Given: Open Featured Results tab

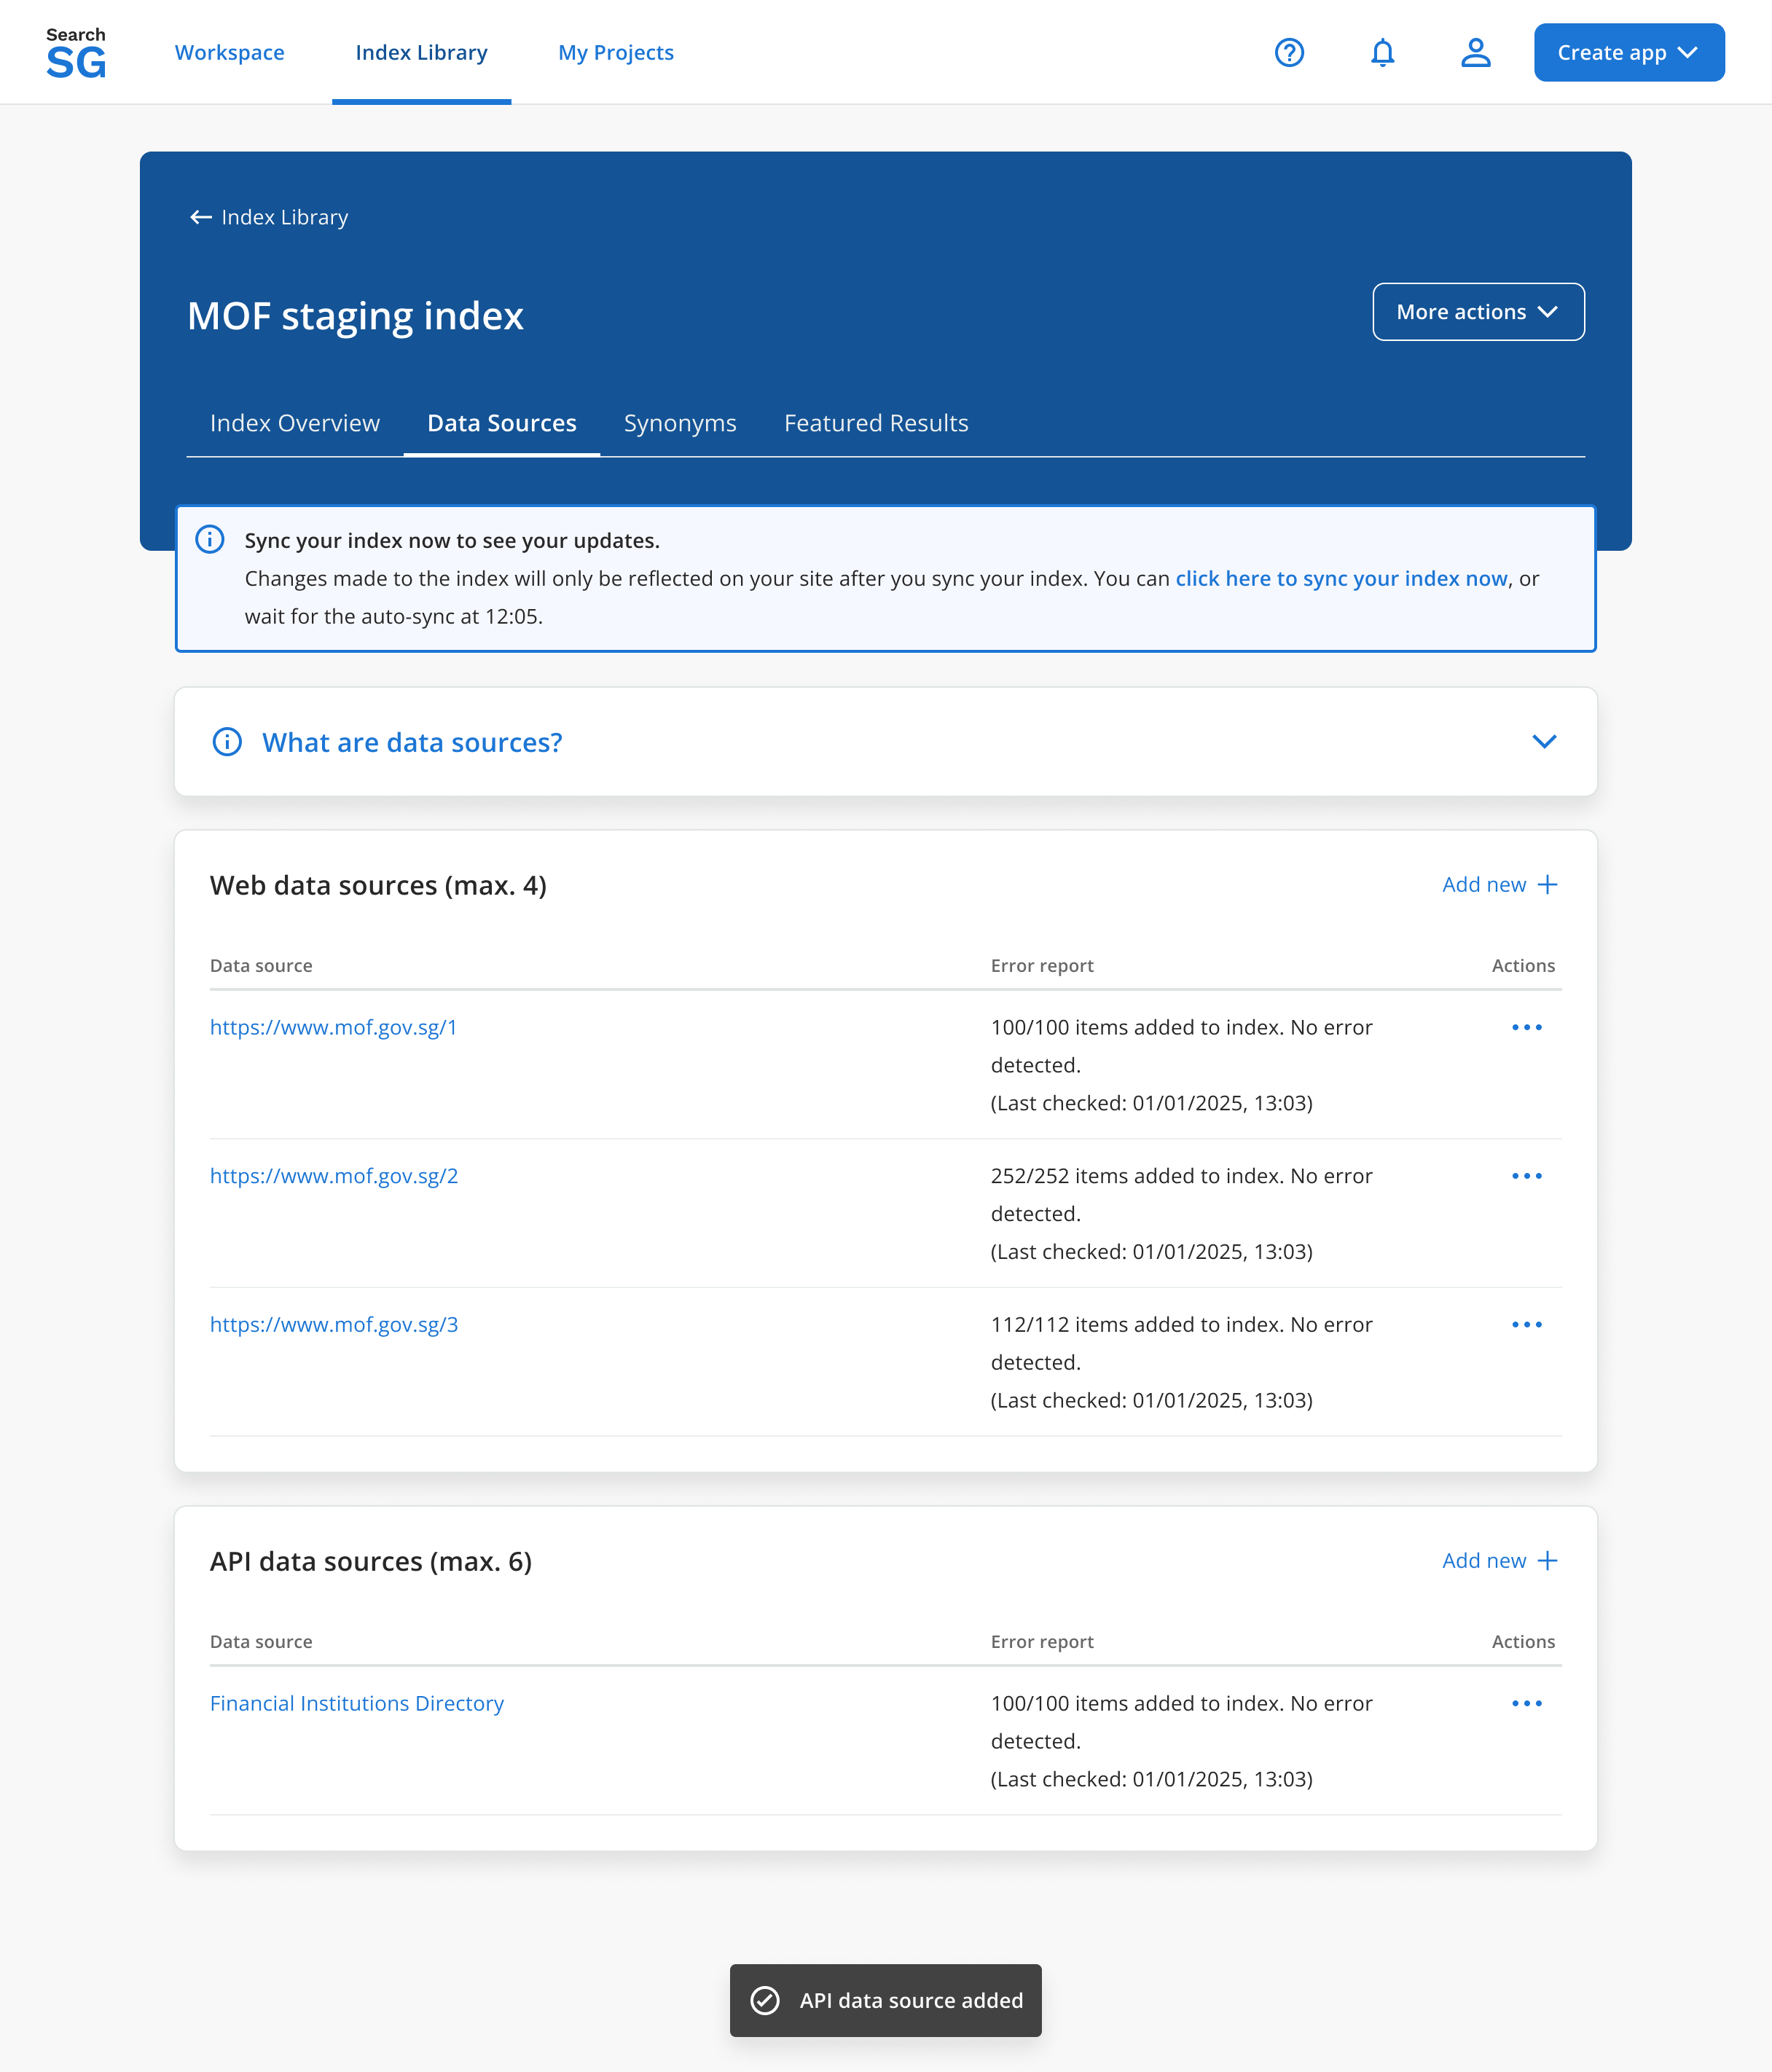Looking at the screenshot, I should tap(875, 423).
